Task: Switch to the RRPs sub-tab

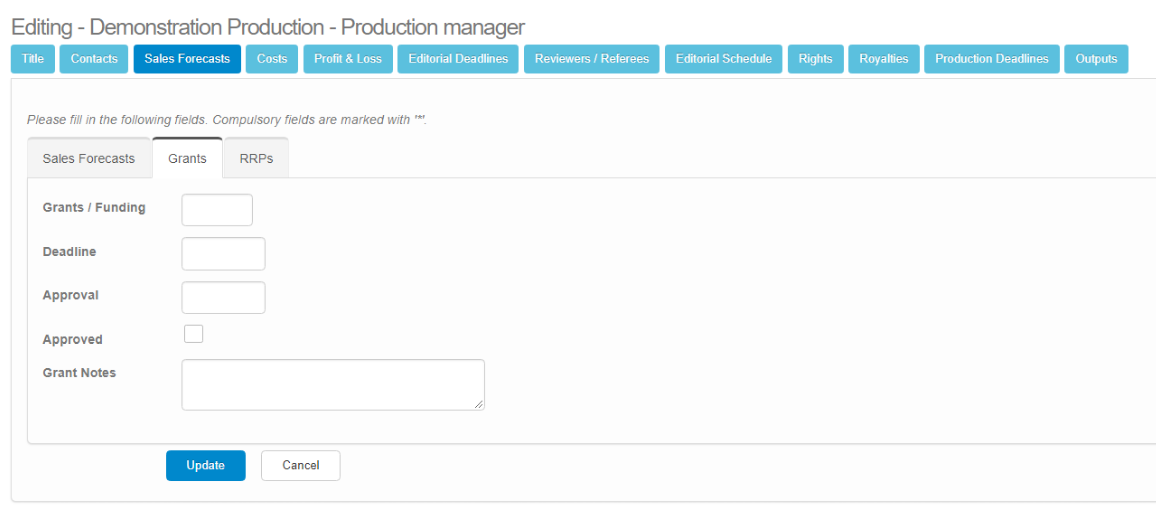Action: coord(257,158)
